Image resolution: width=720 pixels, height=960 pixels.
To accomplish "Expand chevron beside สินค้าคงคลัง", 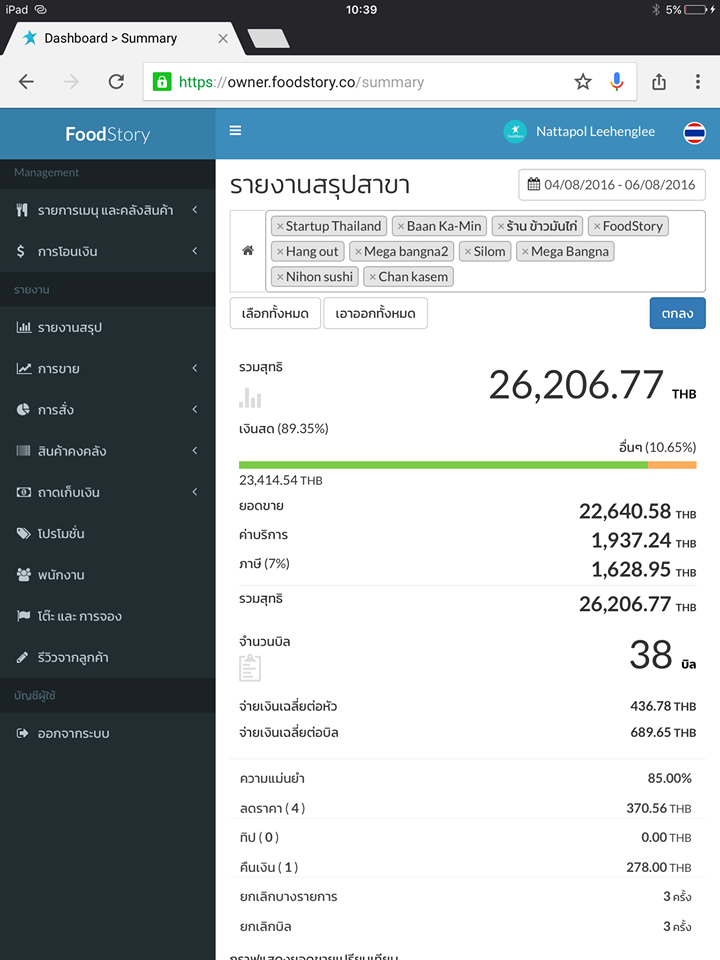I will tap(195, 451).
